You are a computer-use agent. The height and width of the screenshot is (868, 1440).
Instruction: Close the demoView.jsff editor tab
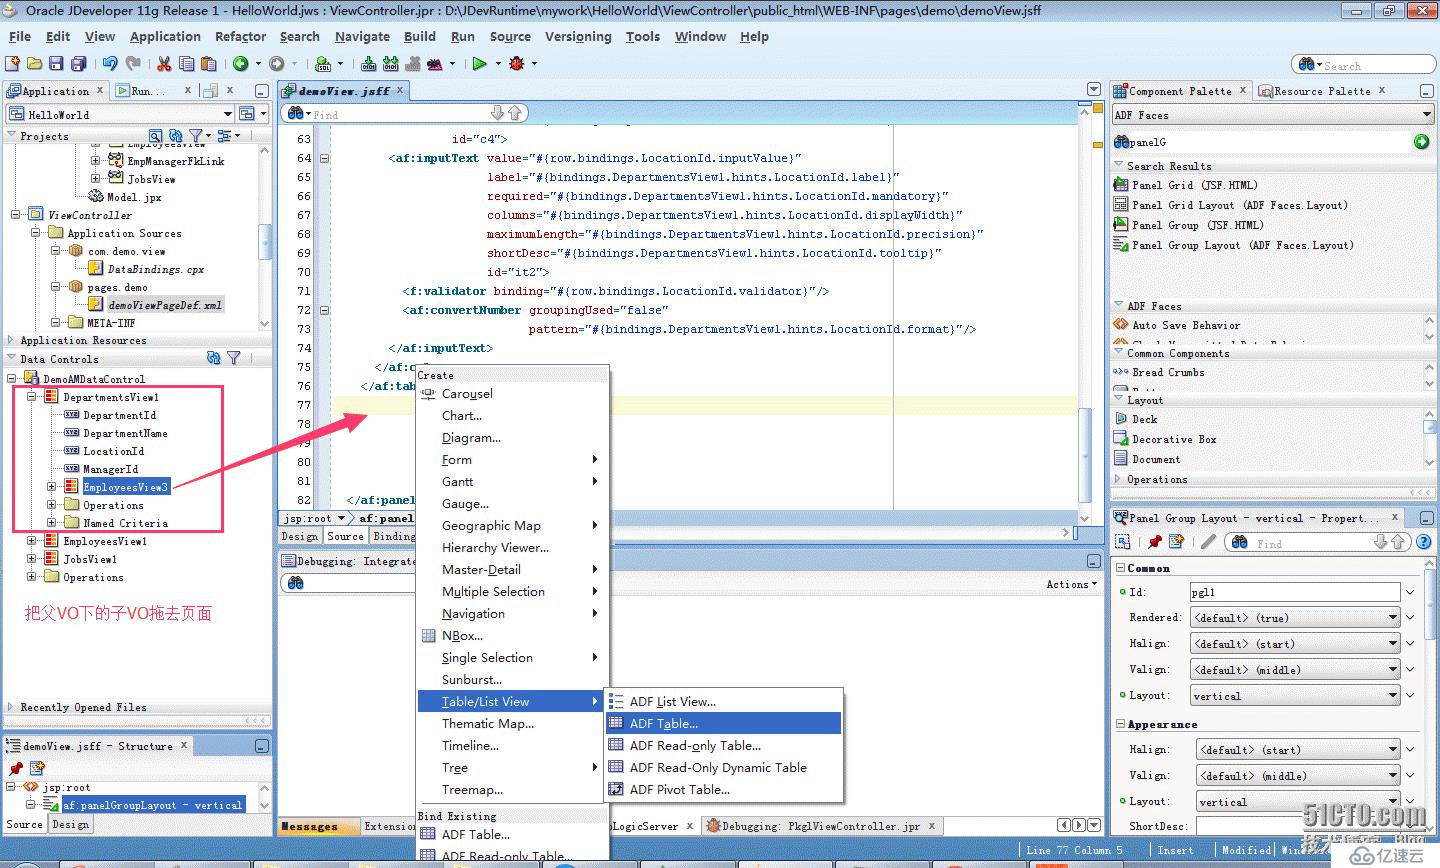(x=400, y=90)
